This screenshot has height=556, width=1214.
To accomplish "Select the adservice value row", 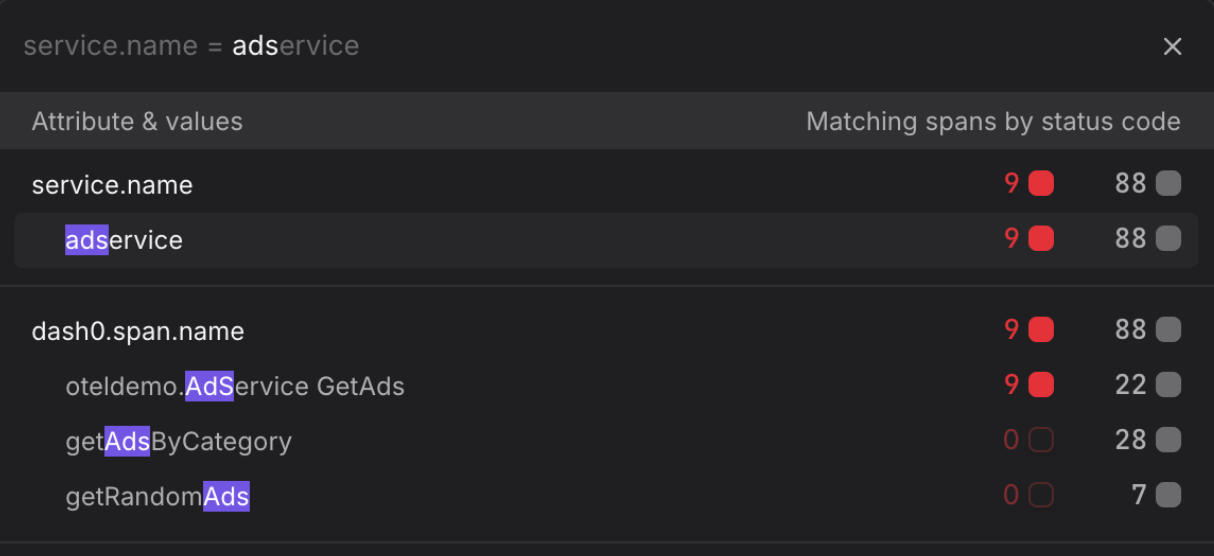I will [x=606, y=240].
